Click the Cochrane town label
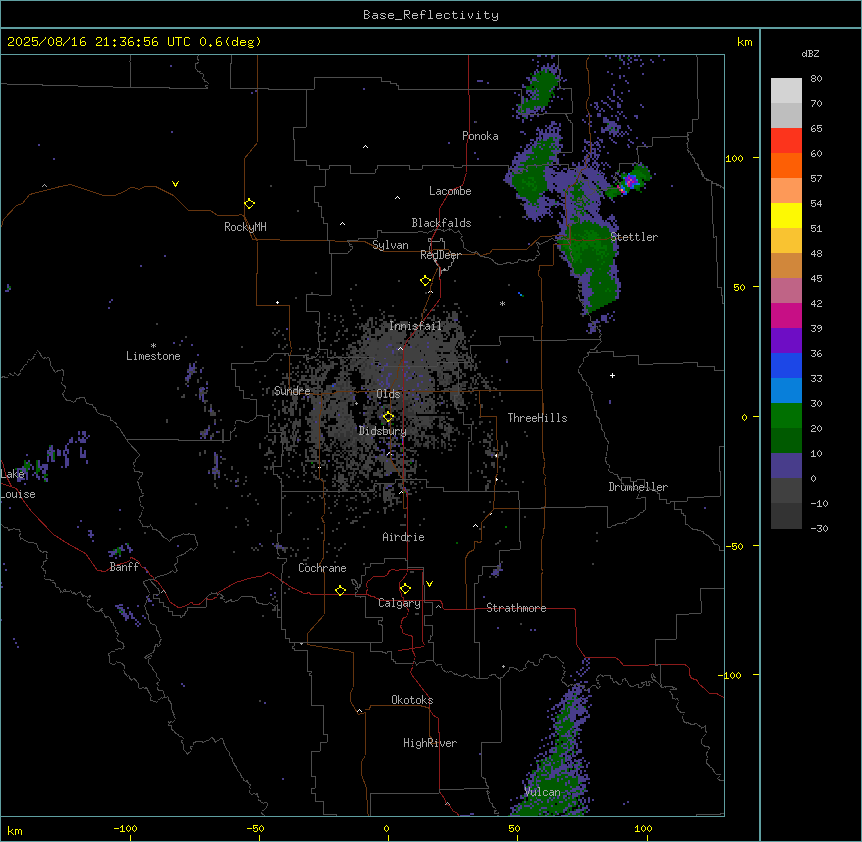The height and width of the screenshot is (842, 862). (x=322, y=568)
